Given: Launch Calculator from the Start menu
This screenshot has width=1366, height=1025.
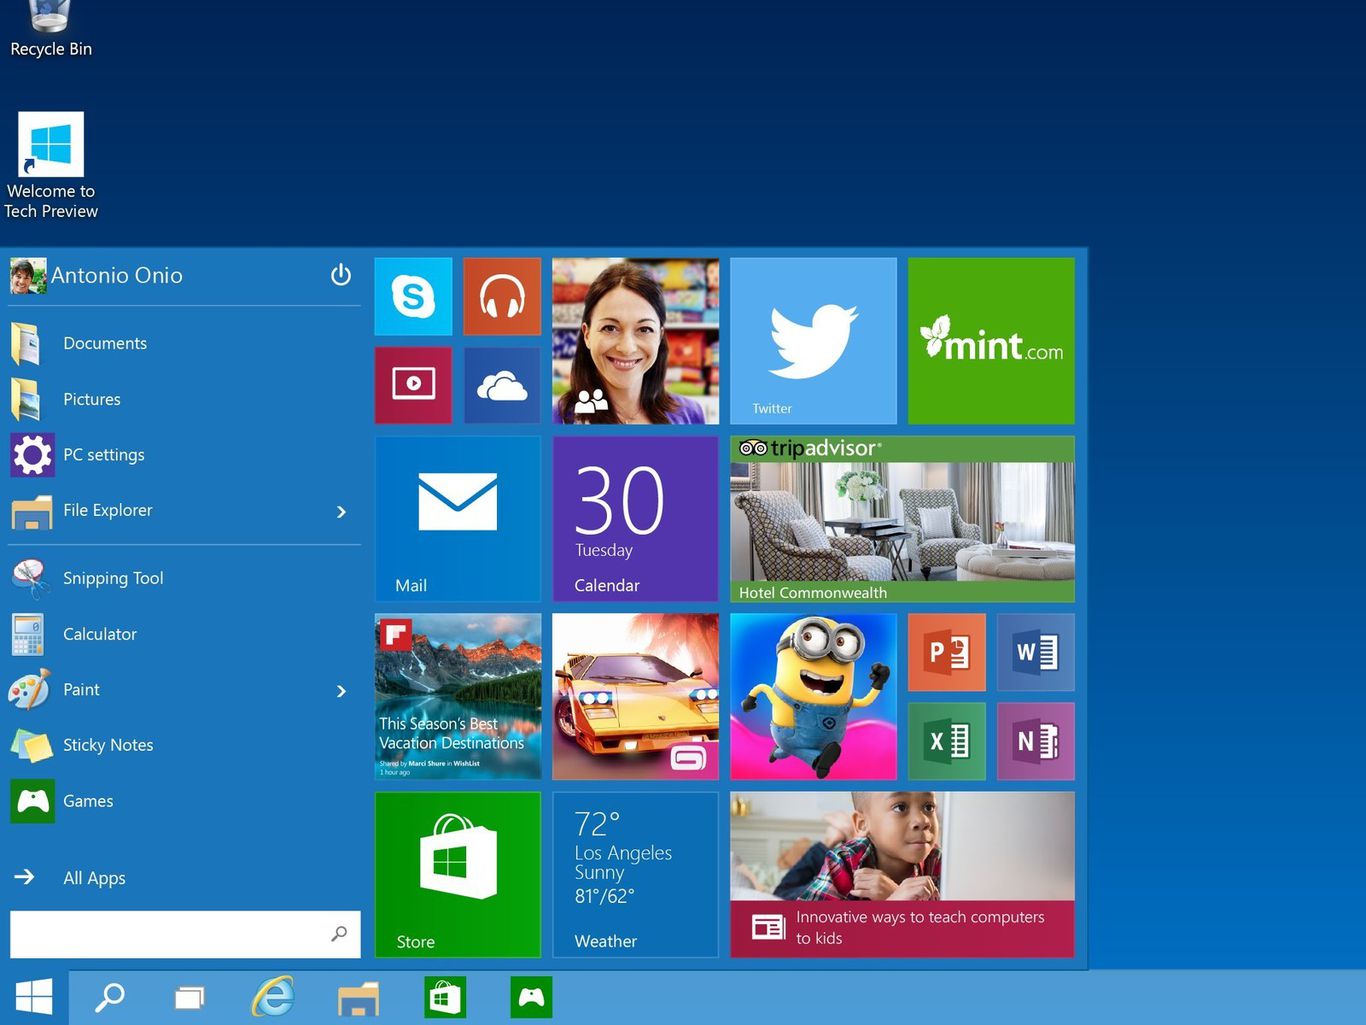Looking at the screenshot, I should (x=185, y=634).
